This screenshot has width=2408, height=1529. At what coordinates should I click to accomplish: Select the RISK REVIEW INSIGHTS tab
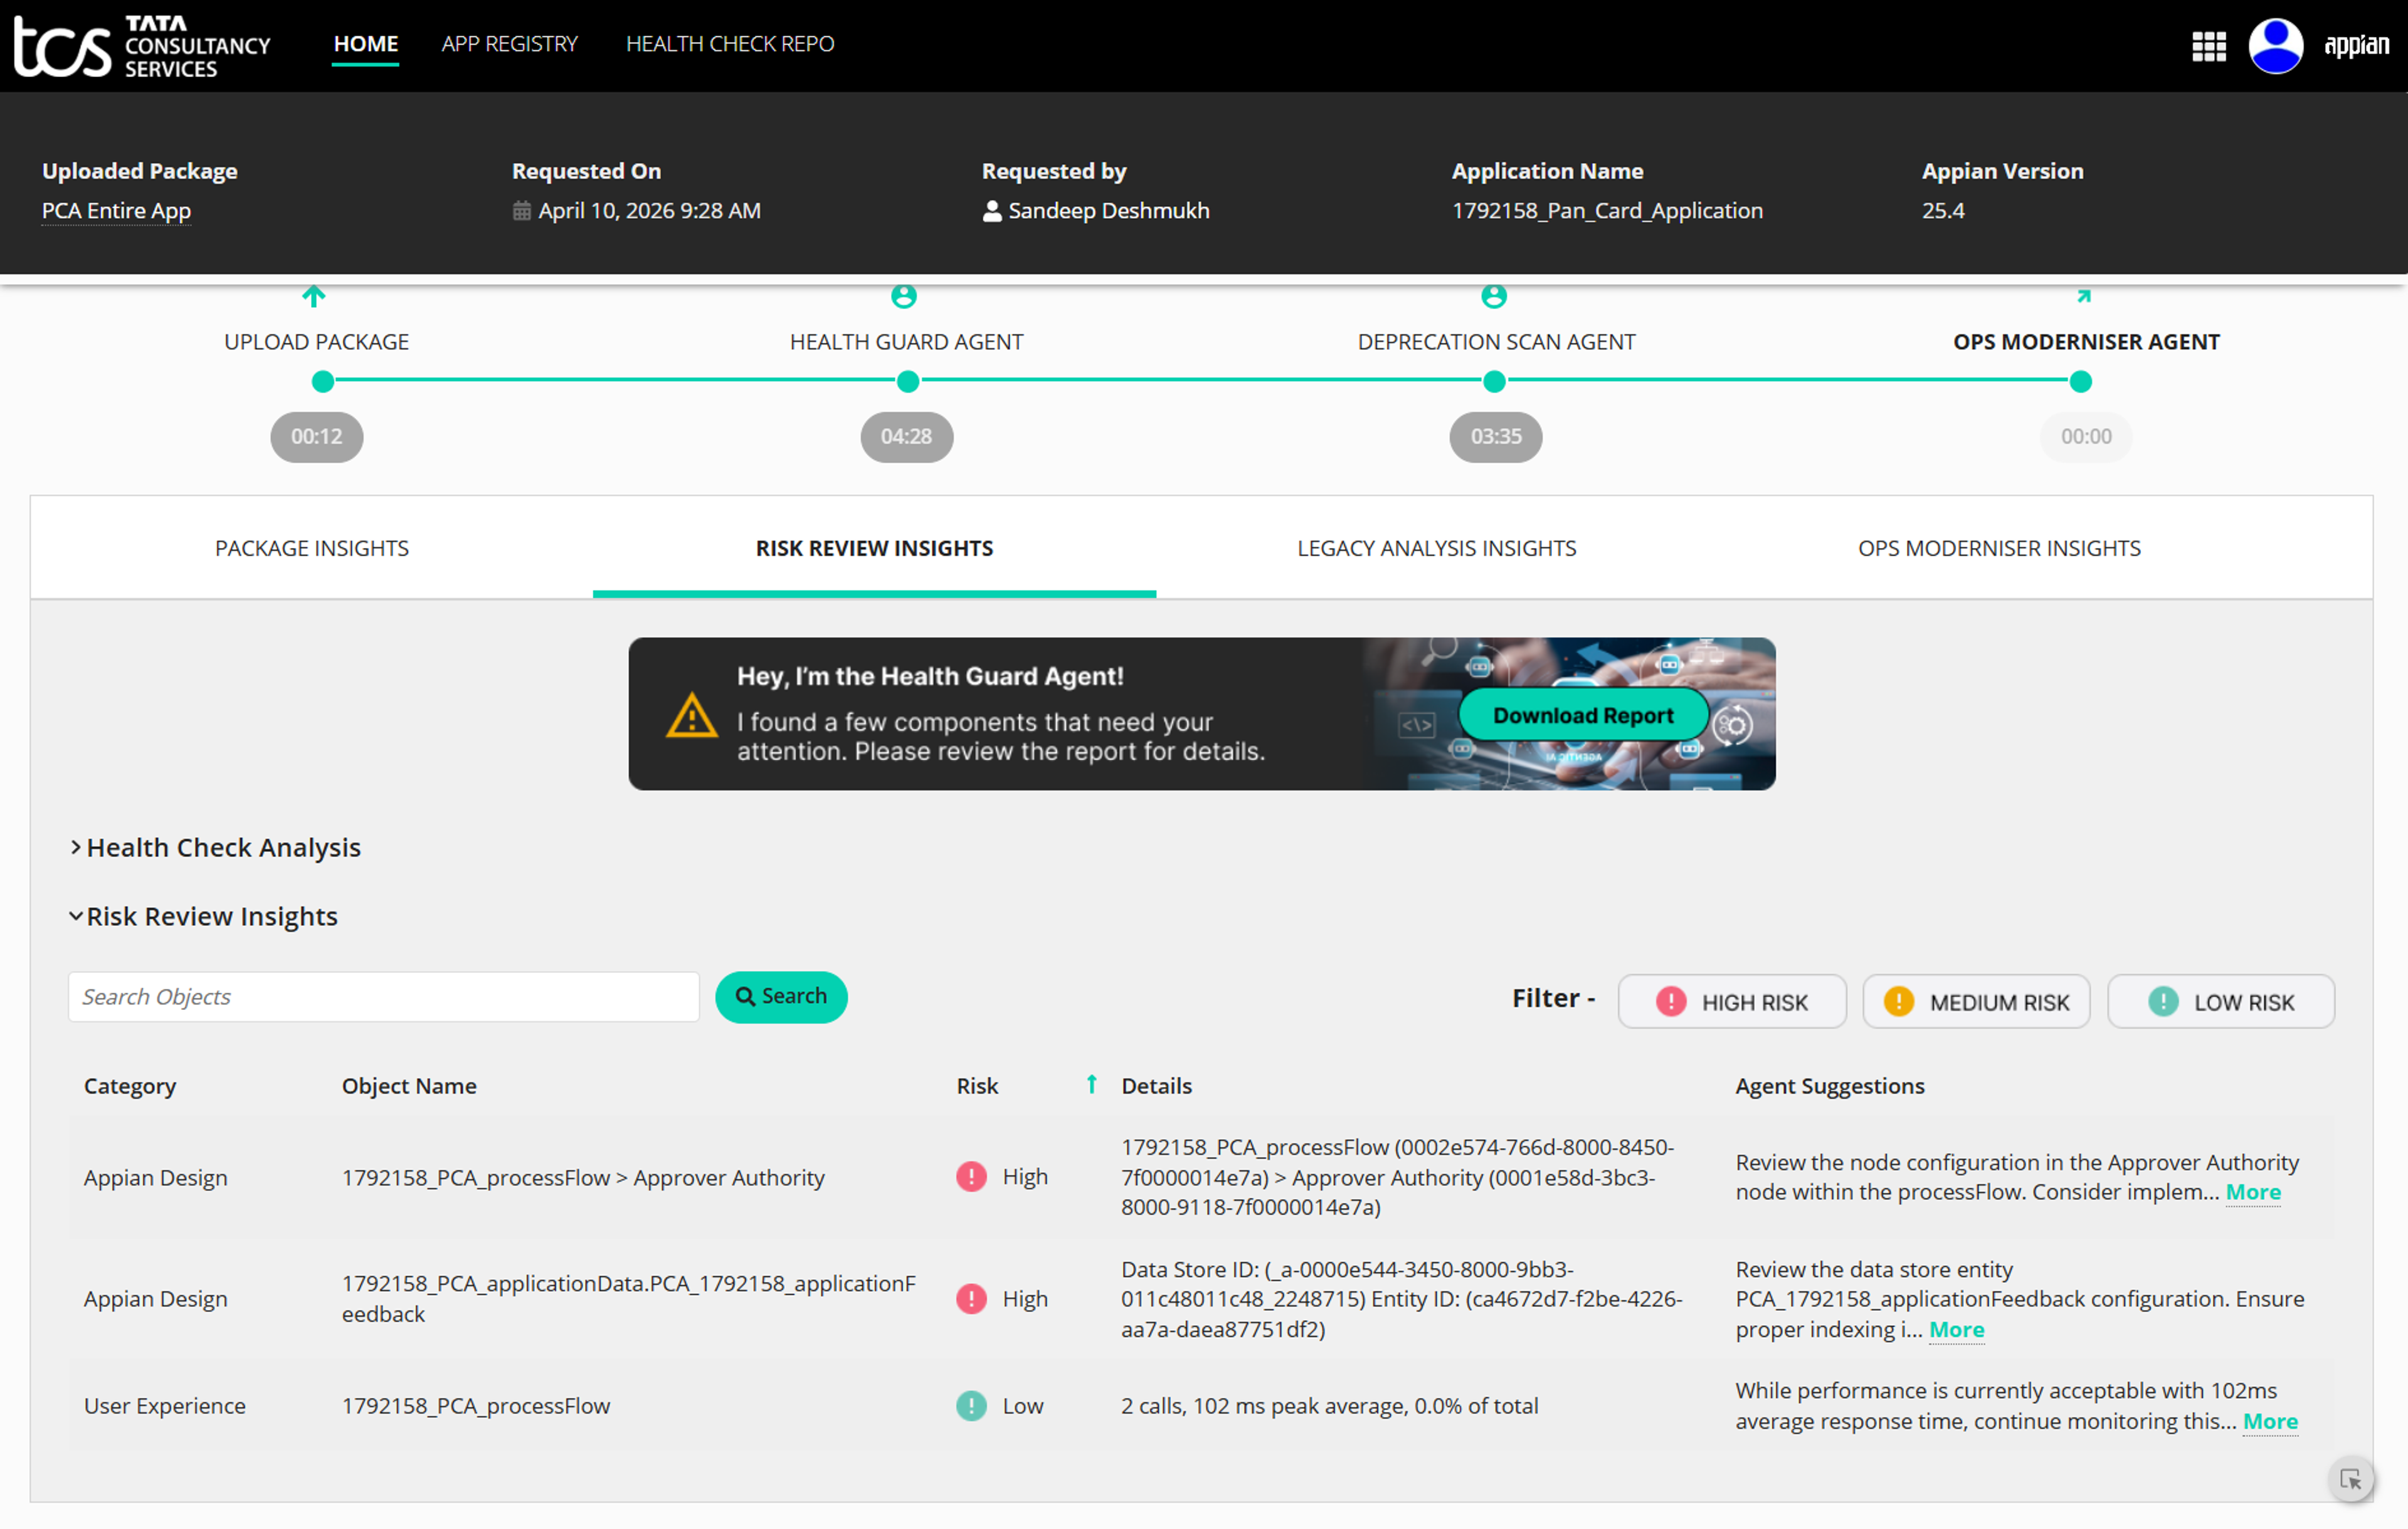875,548
